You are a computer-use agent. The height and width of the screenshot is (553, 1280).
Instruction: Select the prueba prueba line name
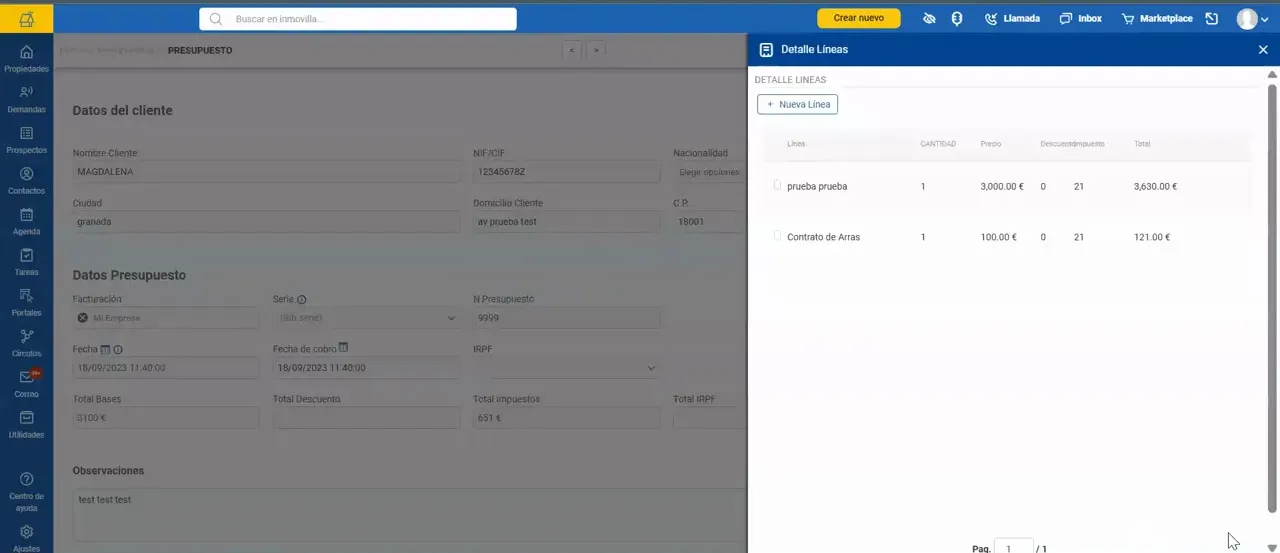coord(817,186)
